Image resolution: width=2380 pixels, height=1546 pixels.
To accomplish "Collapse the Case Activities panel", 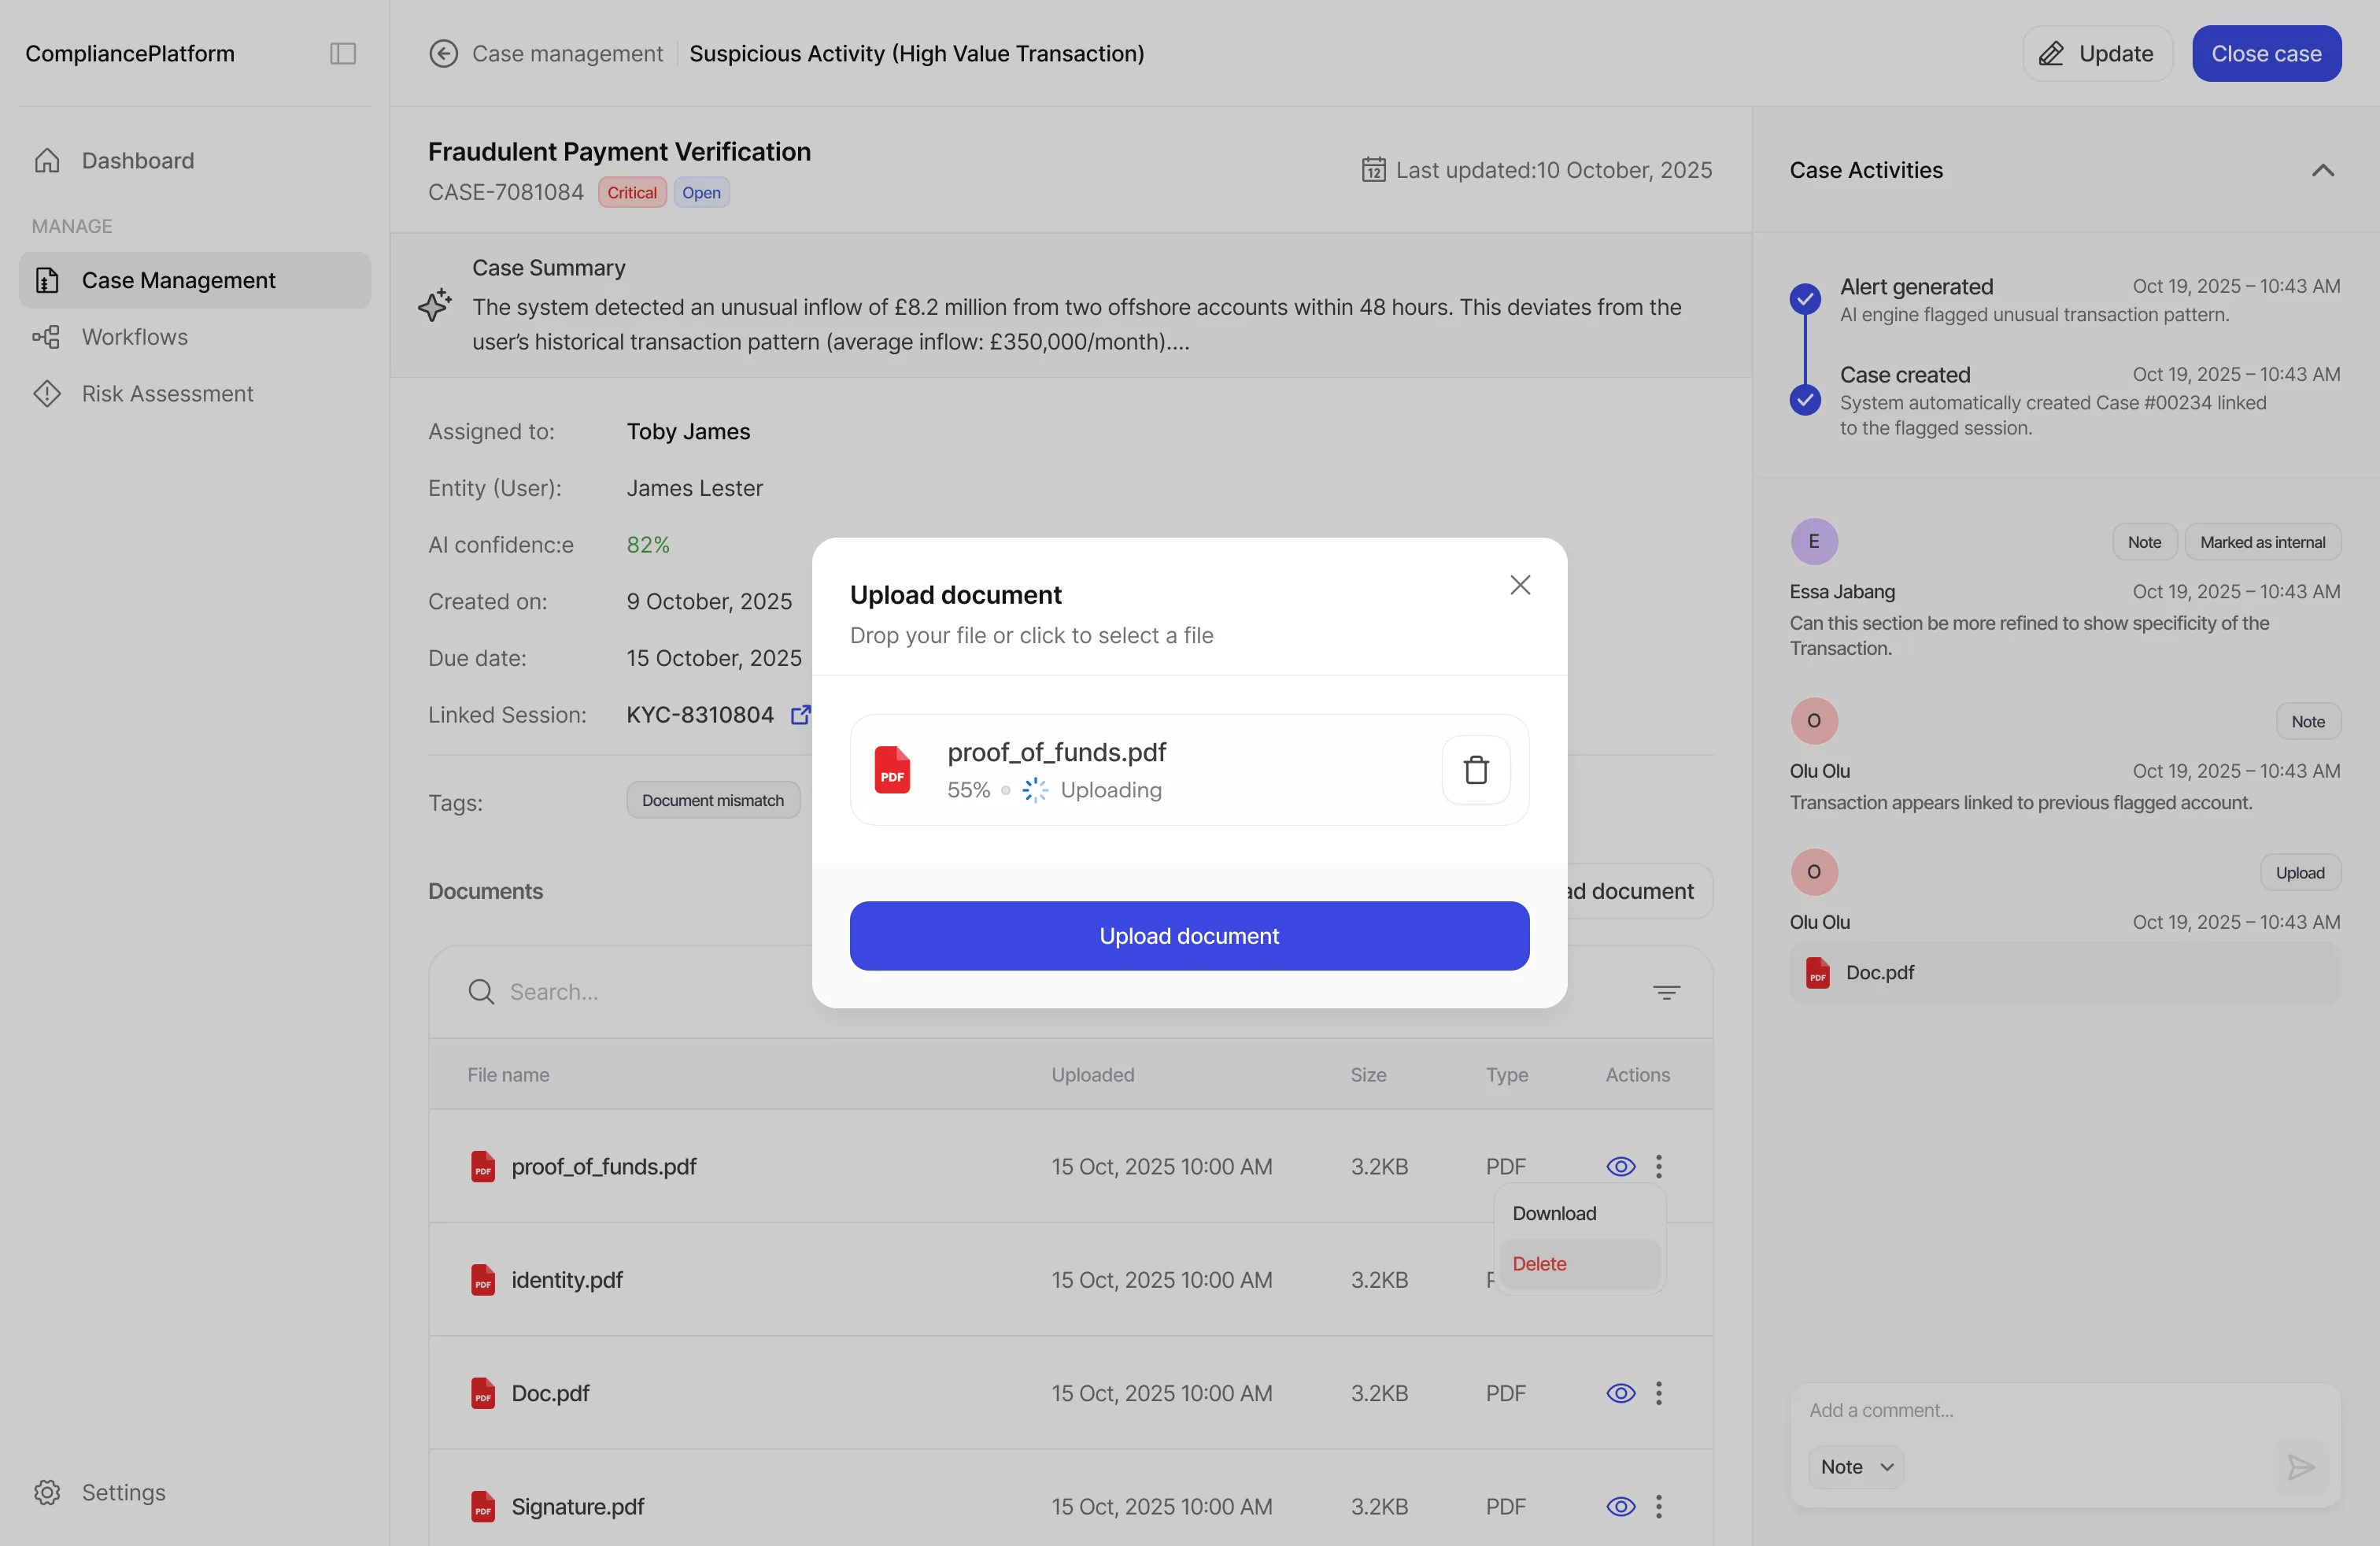I will click(2323, 170).
